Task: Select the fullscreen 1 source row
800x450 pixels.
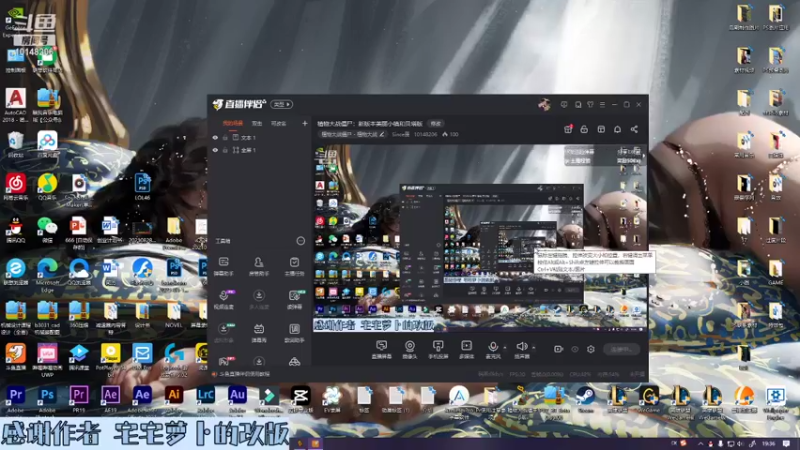Action: point(259,150)
